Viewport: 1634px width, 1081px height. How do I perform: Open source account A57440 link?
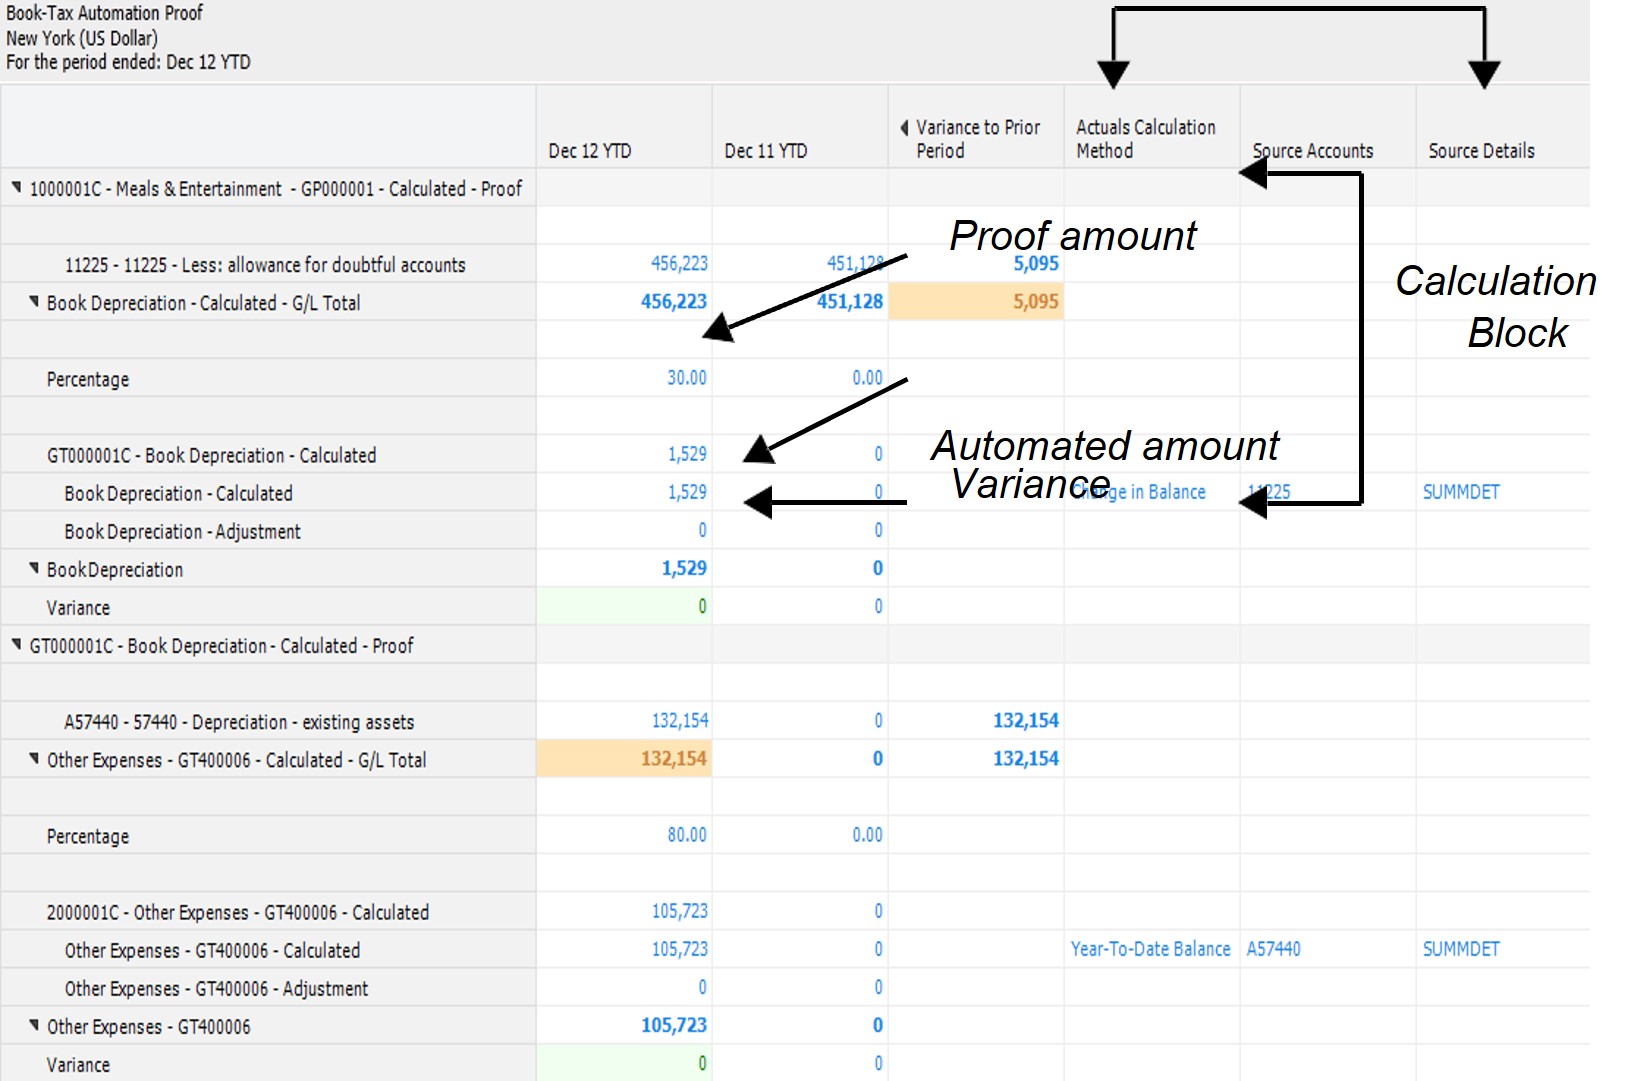point(1273,949)
